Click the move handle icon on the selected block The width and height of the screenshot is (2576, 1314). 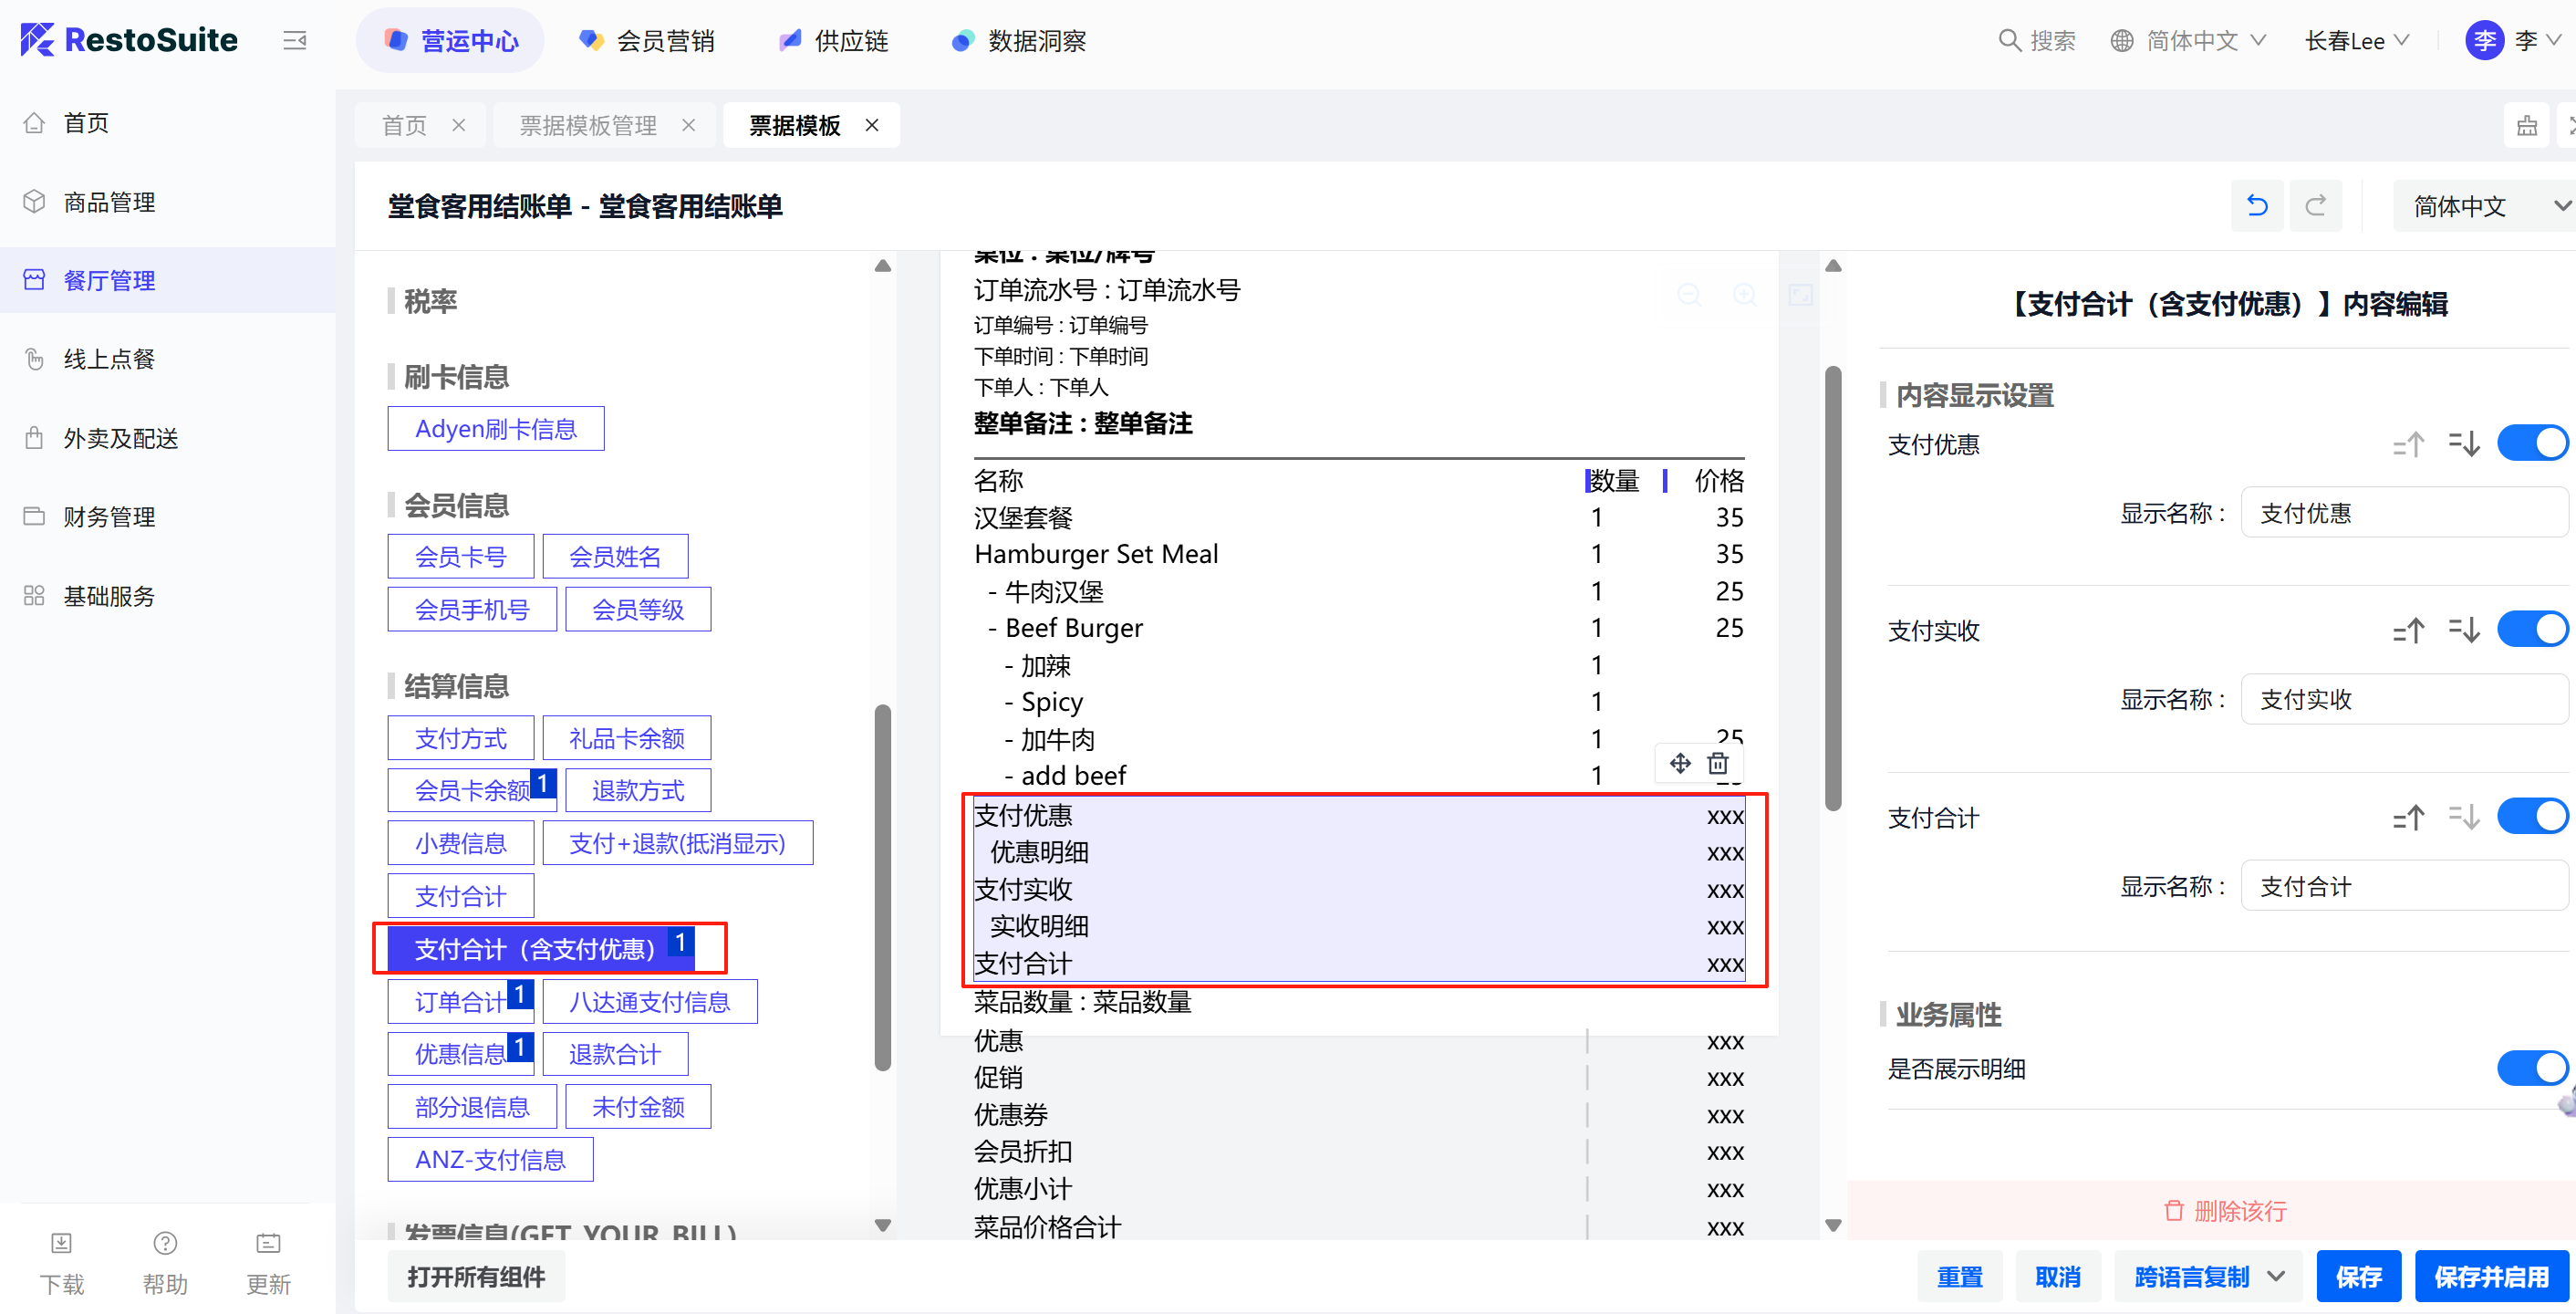point(1679,764)
